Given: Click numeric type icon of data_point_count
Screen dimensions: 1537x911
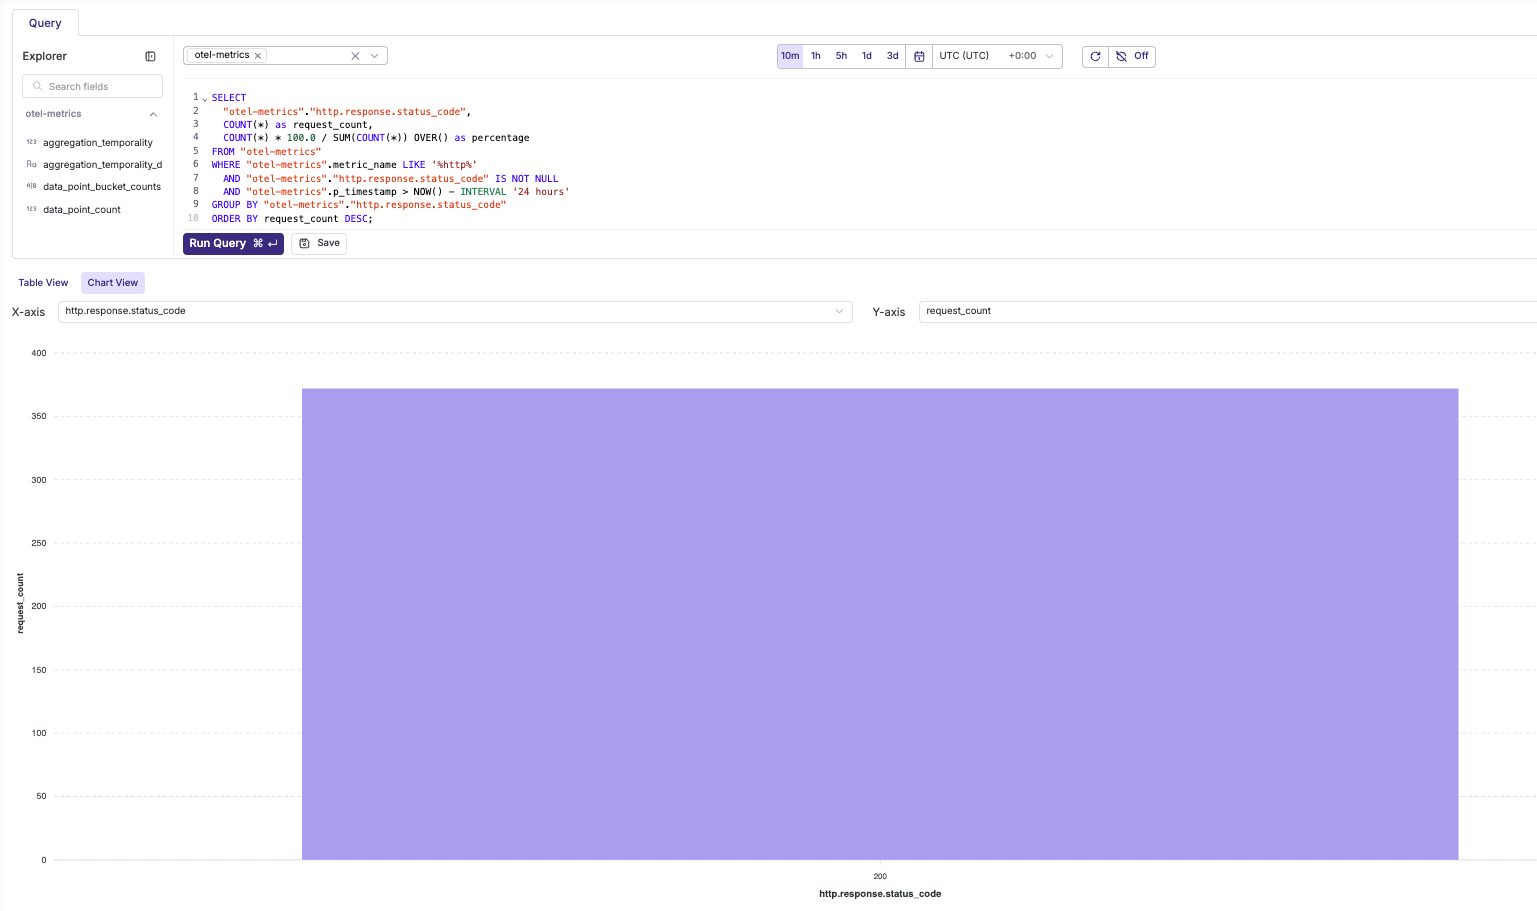Looking at the screenshot, I should tap(31, 209).
